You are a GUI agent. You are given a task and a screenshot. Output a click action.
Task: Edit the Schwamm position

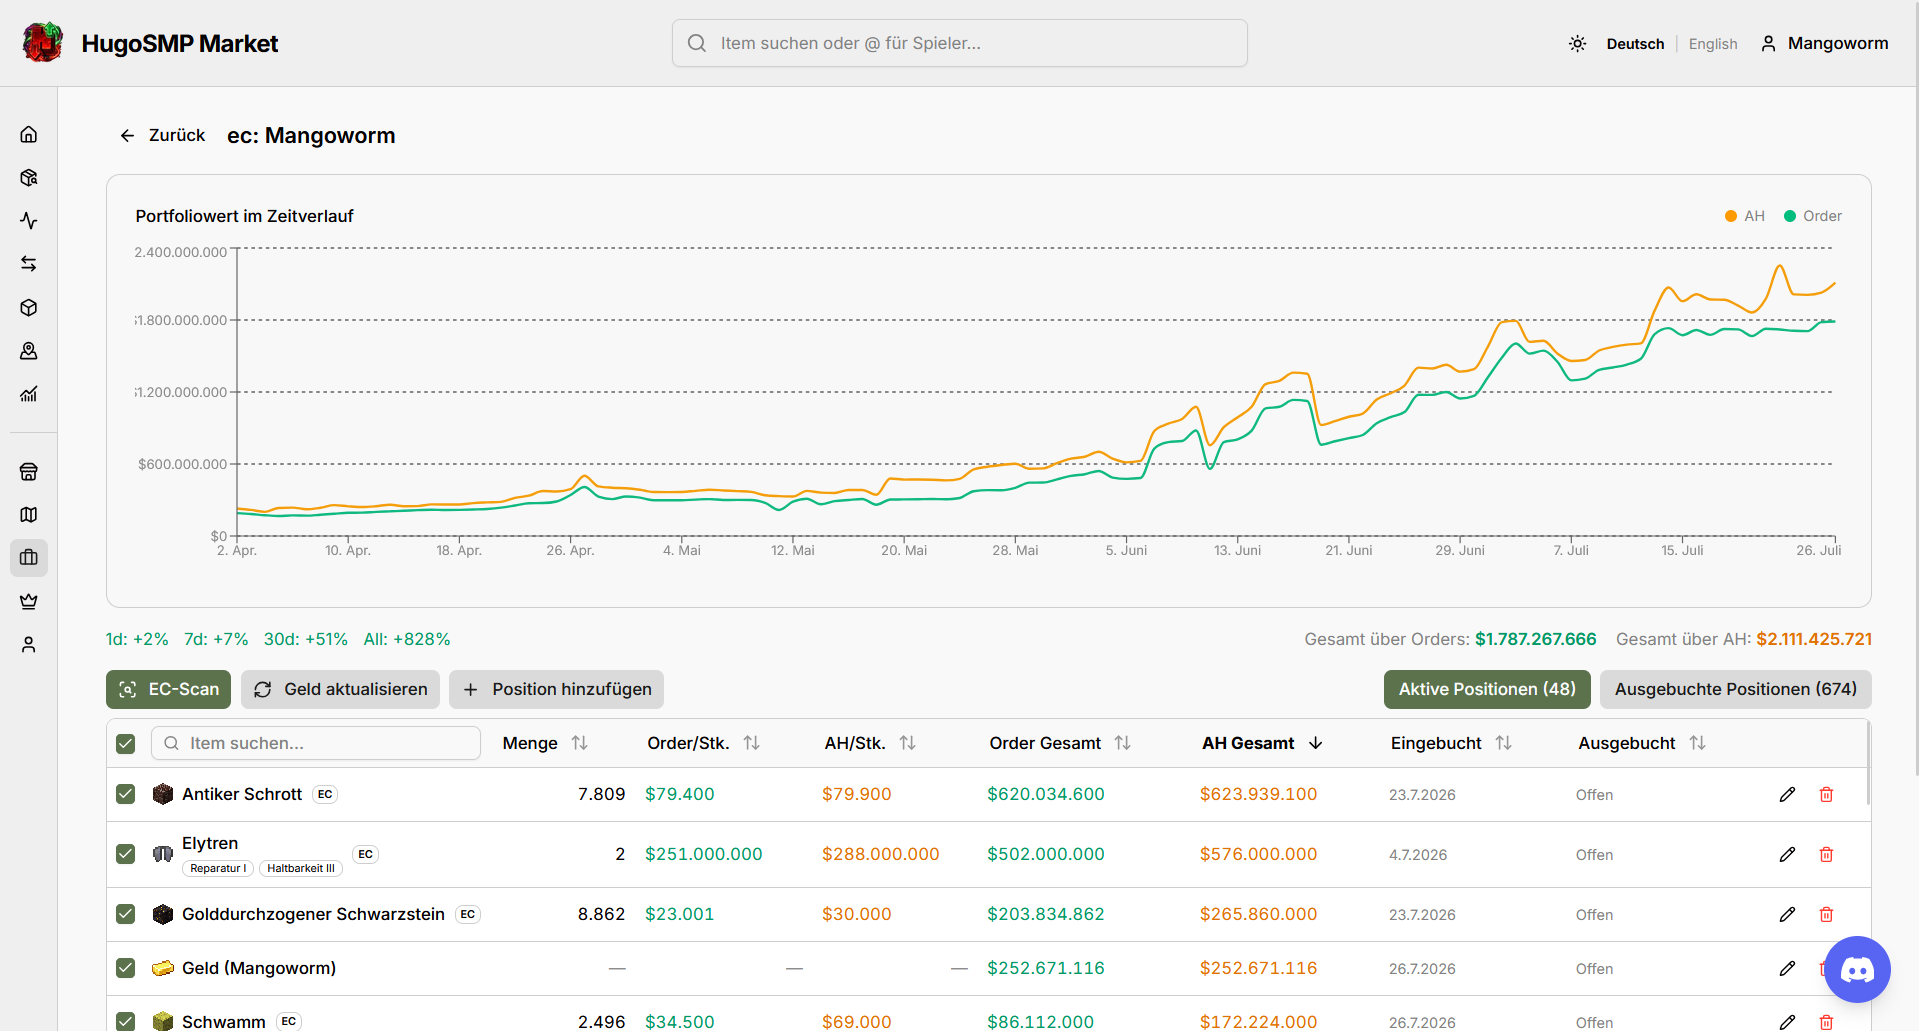[1787, 1022]
